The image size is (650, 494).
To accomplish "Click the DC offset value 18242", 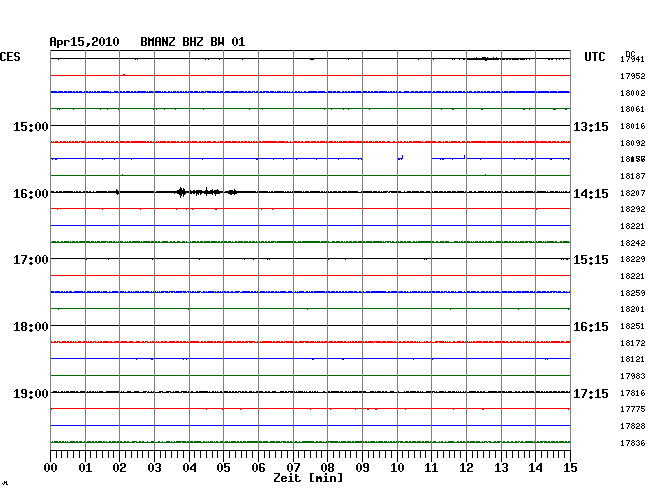I will click(x=633, y=243).
